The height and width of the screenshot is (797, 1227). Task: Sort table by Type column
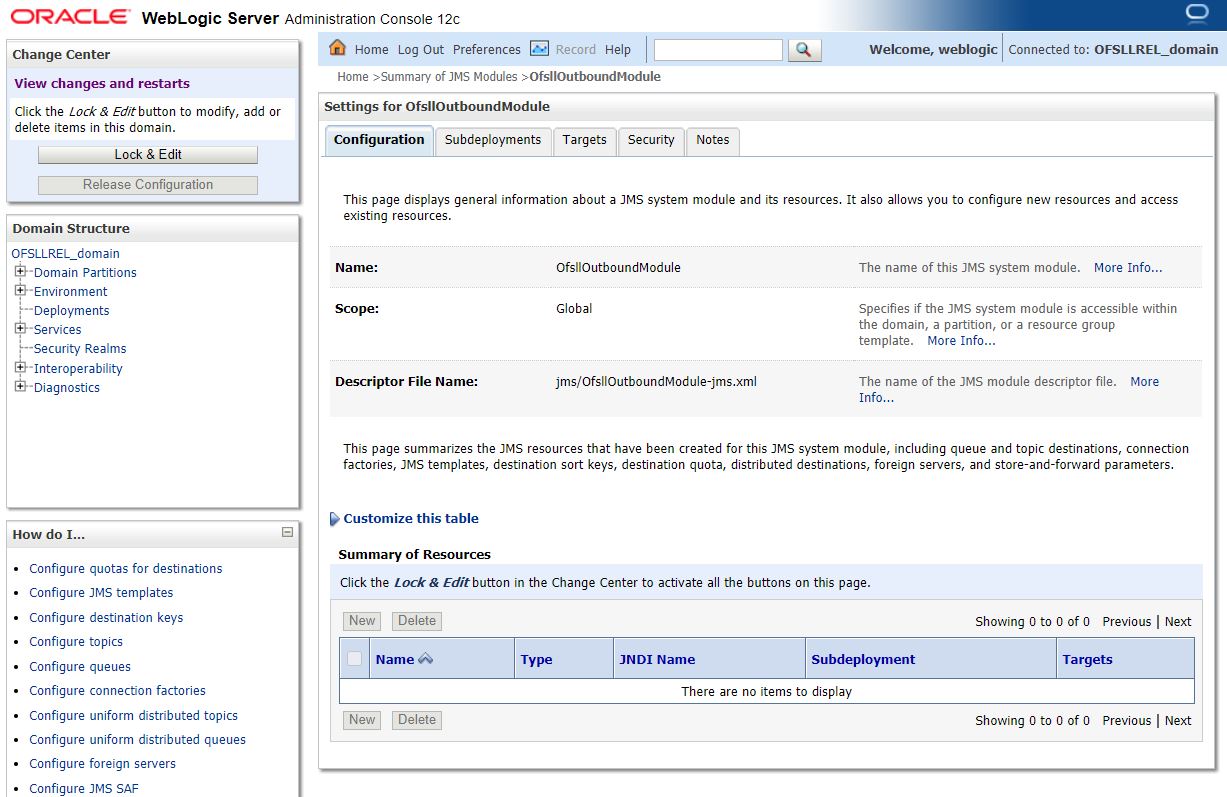pyautogui.click(x=537, y=659)
